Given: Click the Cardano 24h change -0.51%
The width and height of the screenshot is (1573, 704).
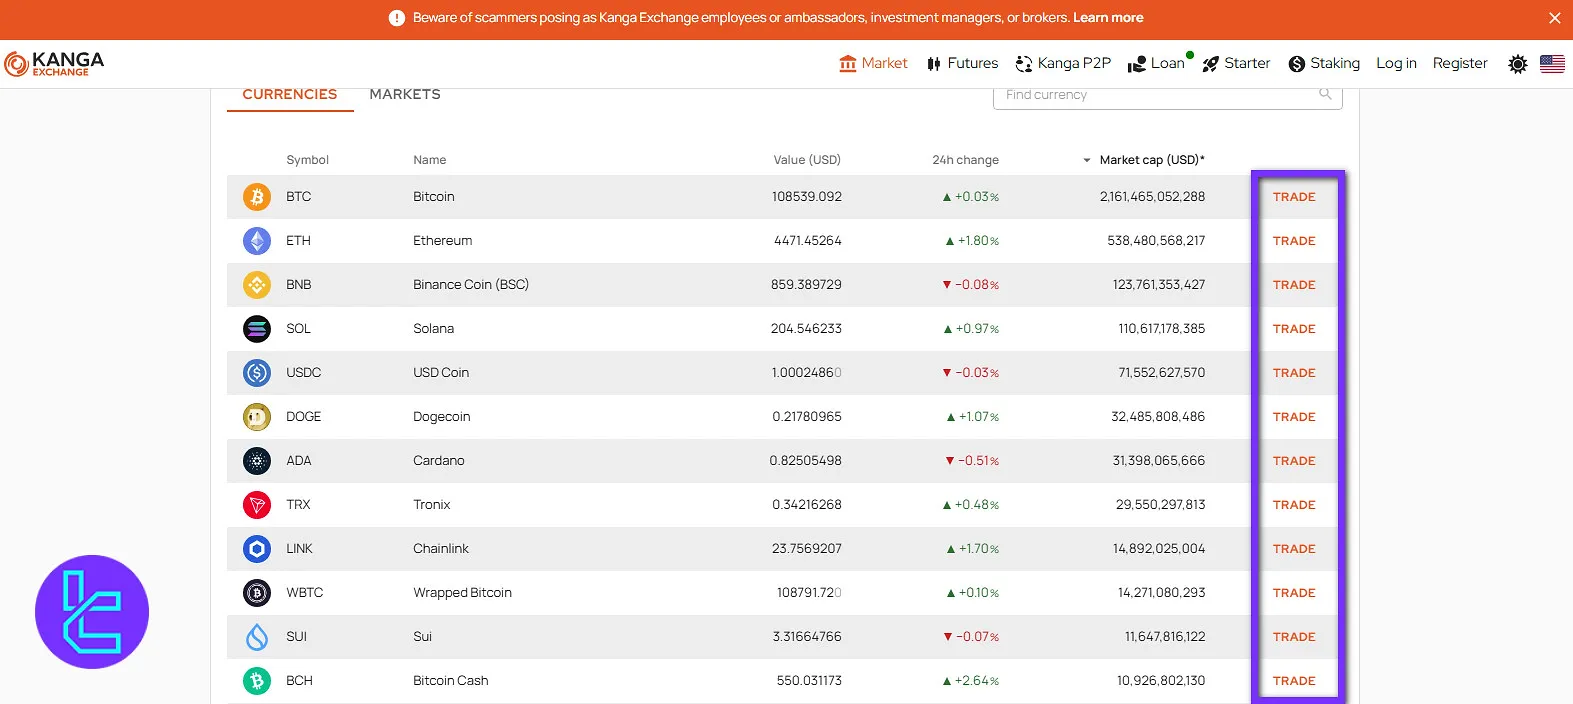Looking at the screenshot, I should pyautogui.click(x=972, y=461).
